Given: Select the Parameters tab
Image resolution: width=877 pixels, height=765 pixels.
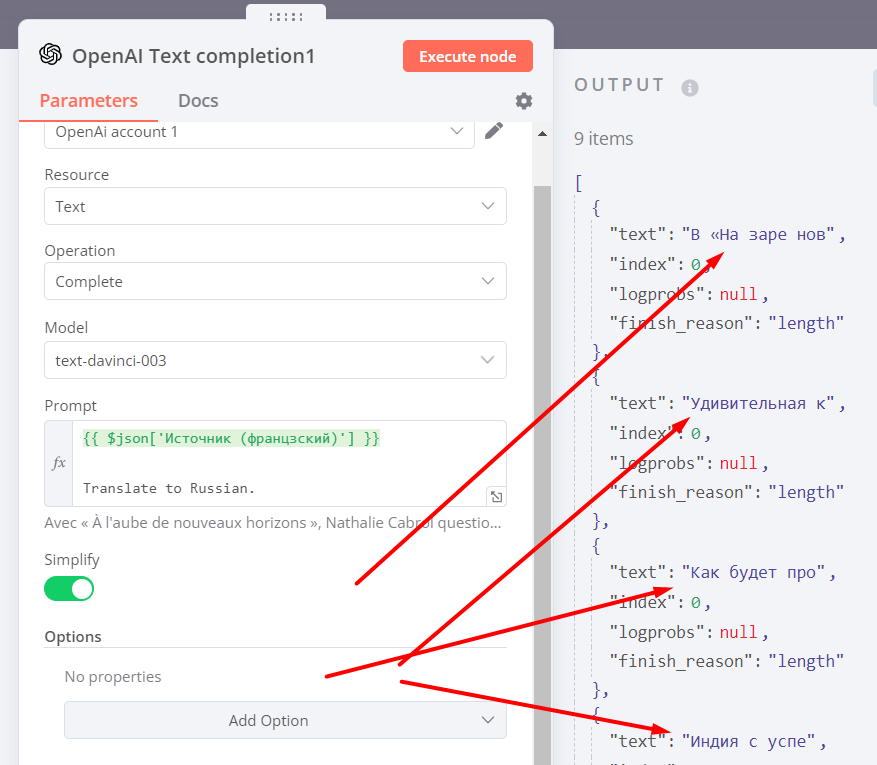Looking at the screenshot, I should click(89, 101).
